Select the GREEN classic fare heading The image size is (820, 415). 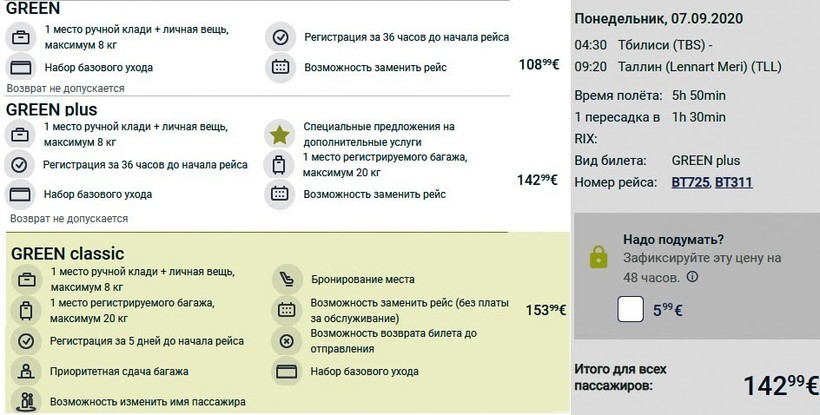pos(67,253)
